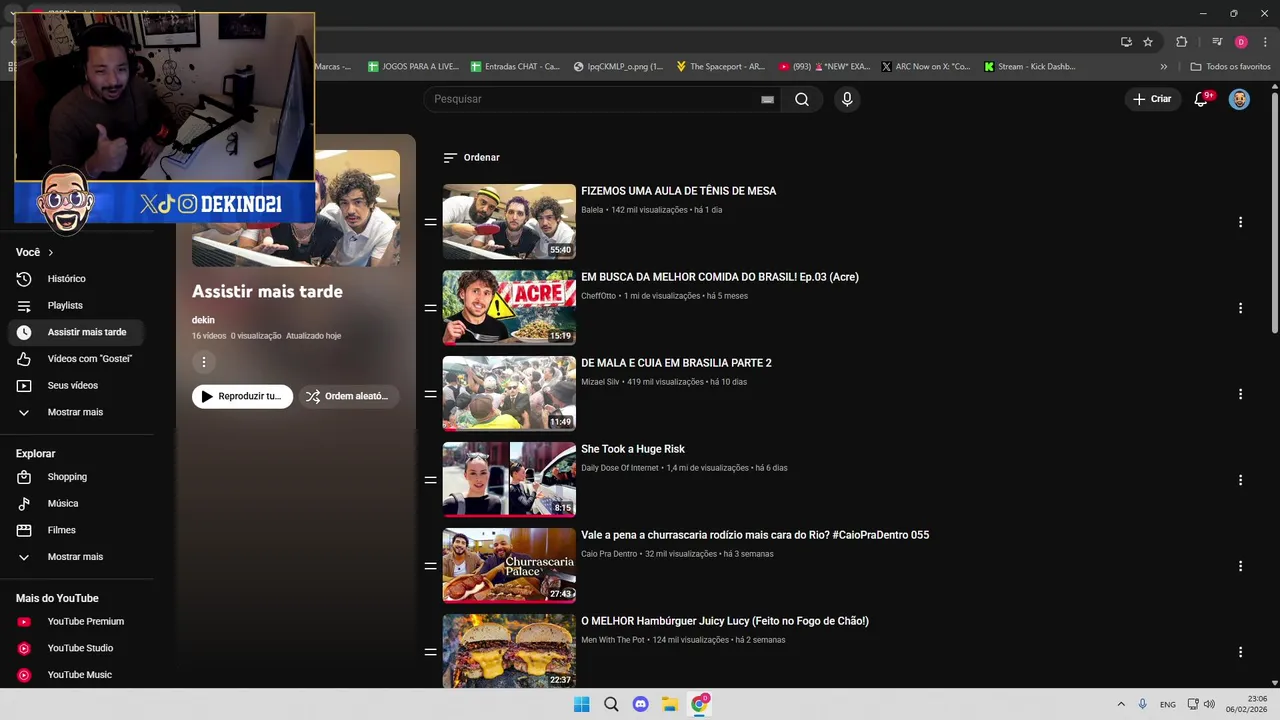The image size is (1280, 720).
Task: Click Ordem aleatória shuffle button
Action: tap(349, 396)
